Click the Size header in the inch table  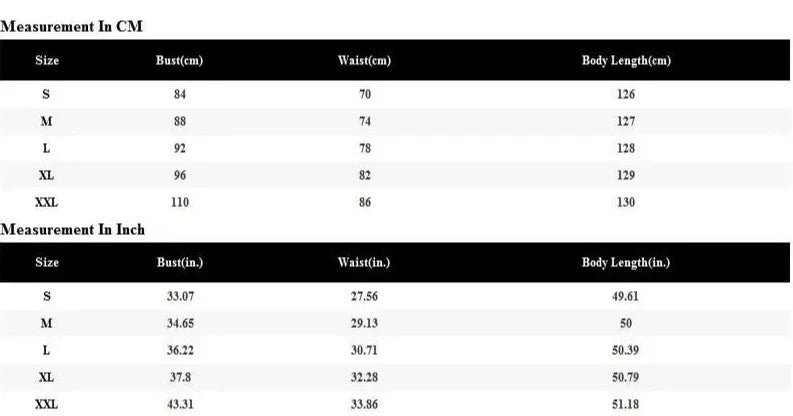pos(47,263)
